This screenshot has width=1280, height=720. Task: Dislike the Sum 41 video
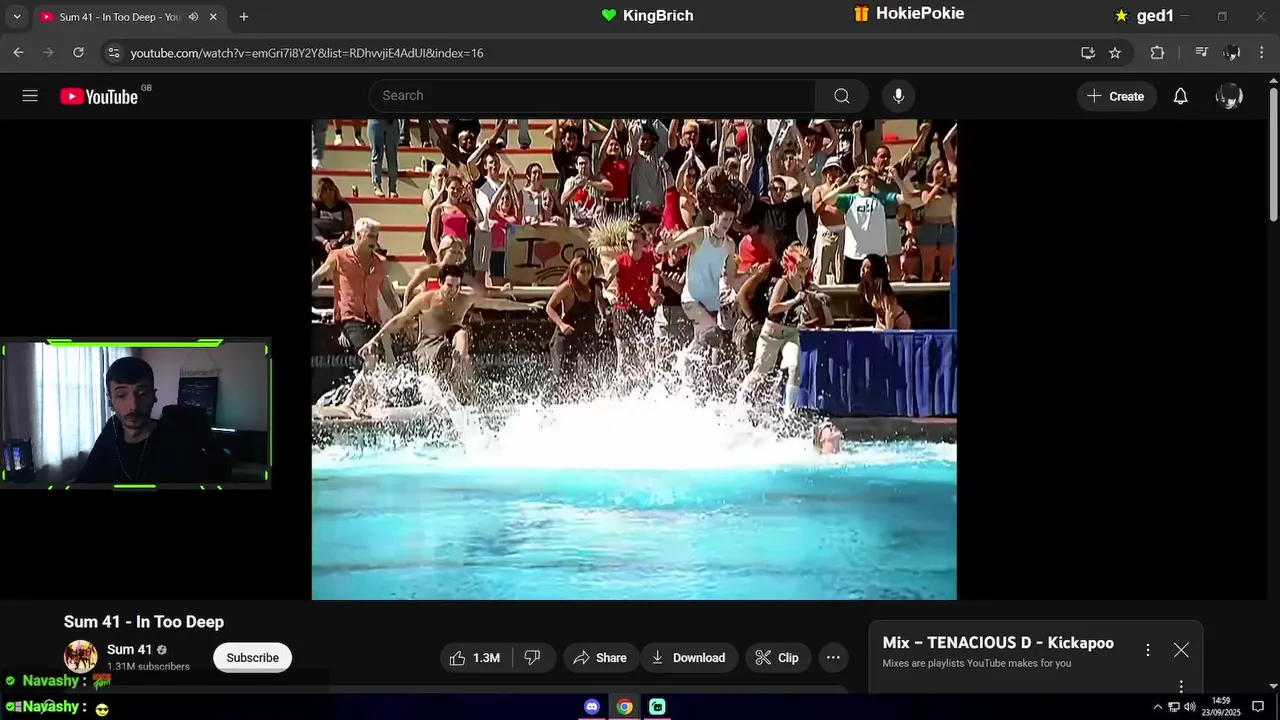click(532, 657)
